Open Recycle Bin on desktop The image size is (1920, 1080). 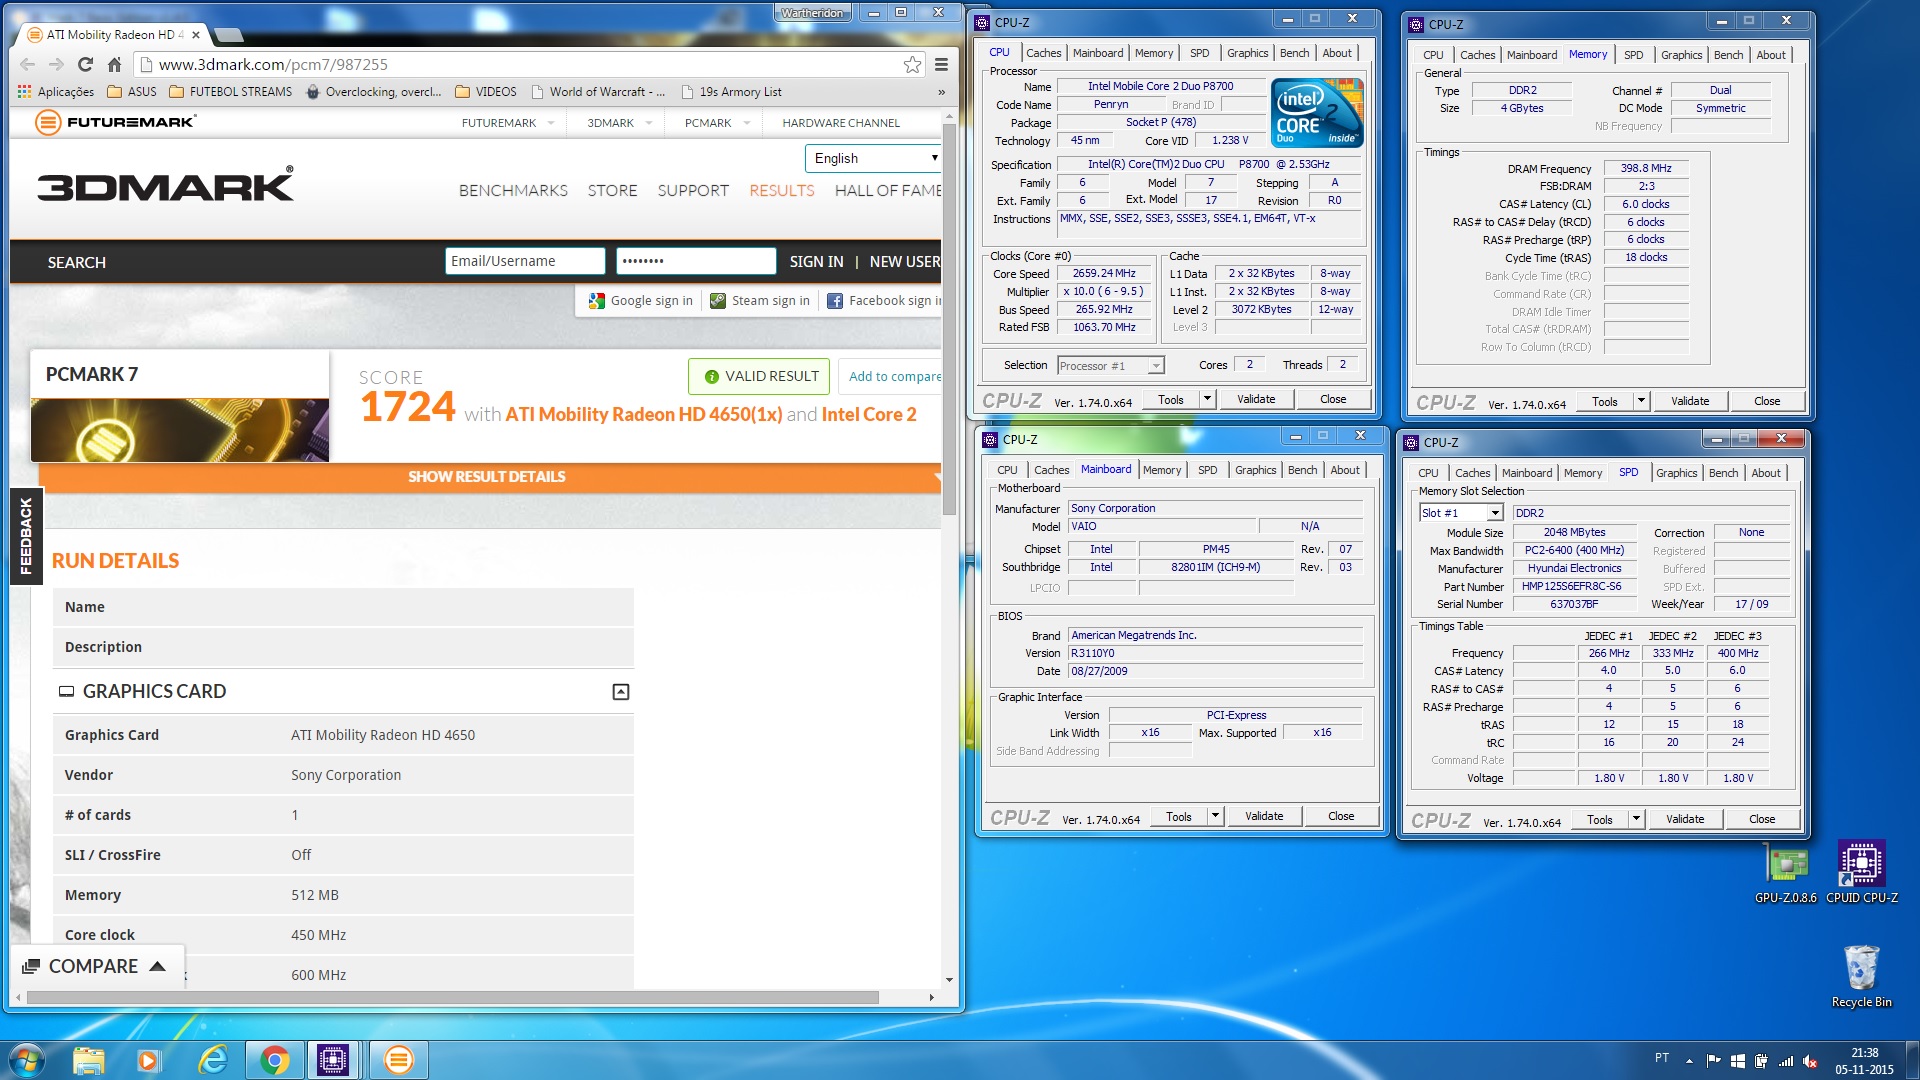coord(1861,976)
